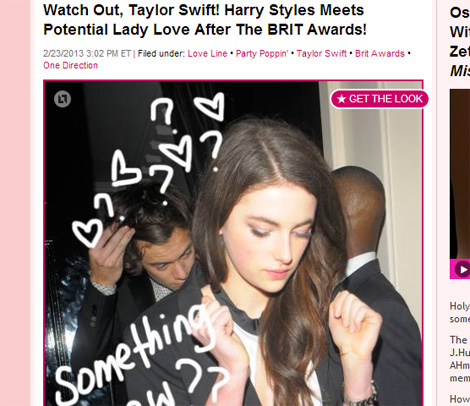This screenshot has width=470, height=406.
Task: Open the One Direction tag link
Action: 70,65
